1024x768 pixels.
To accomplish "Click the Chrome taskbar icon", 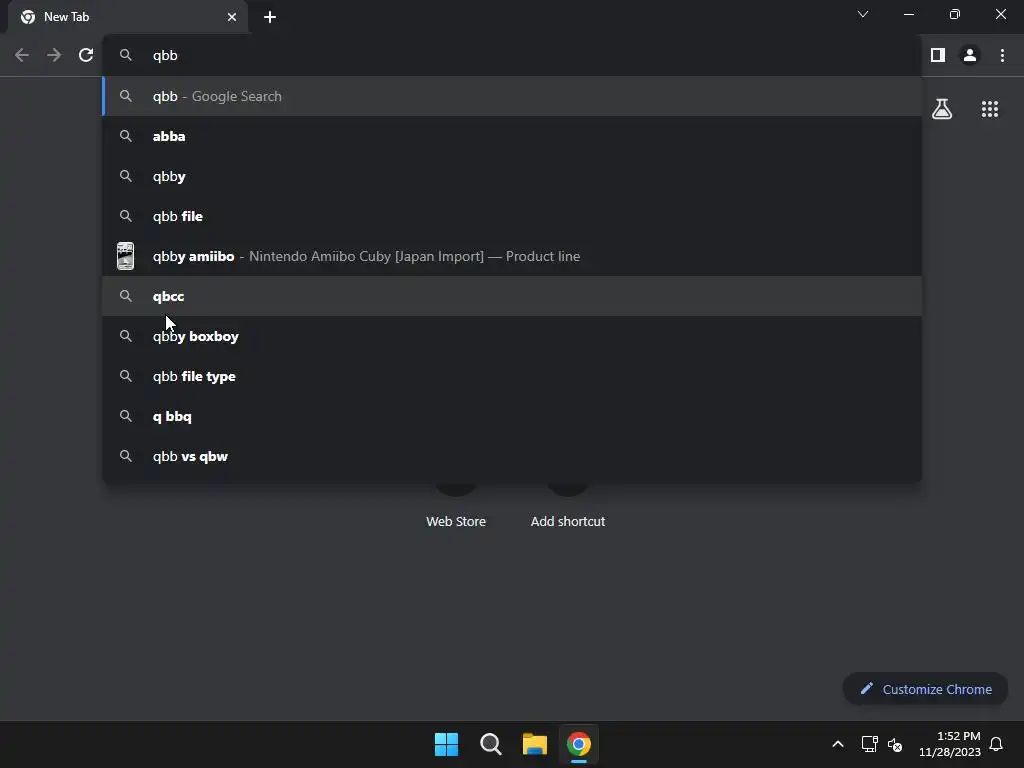I will click(x=579, y=744).
